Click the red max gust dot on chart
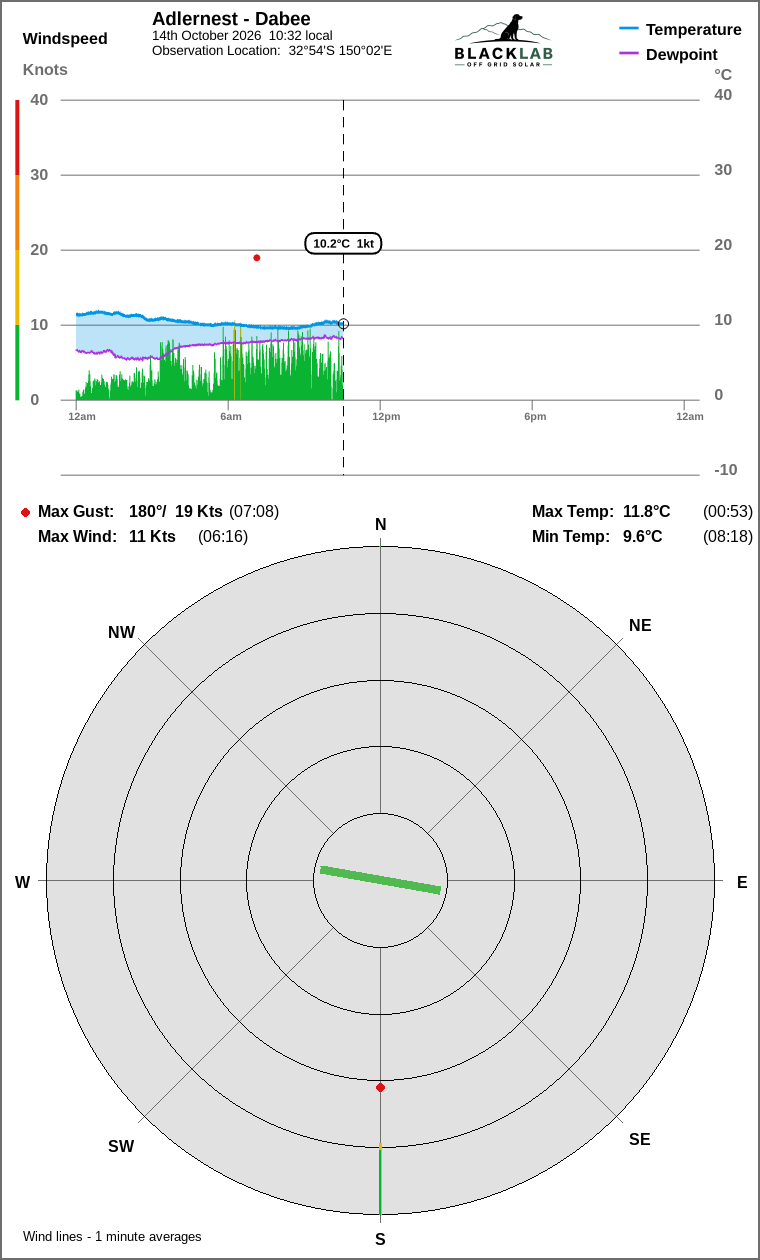Image resolution: width=760 pixels, height=1260 pixels. click(257, 258)
